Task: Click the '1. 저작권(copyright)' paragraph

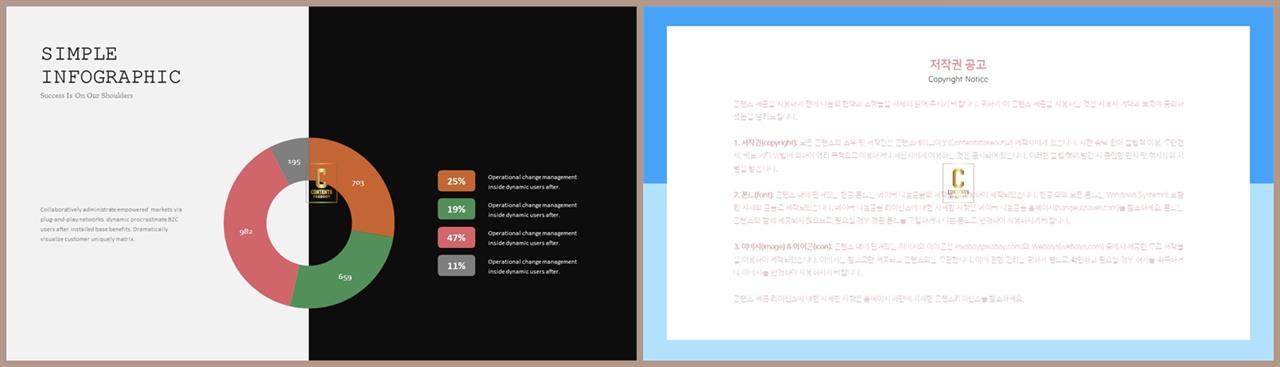Action: tap(958, 155)
